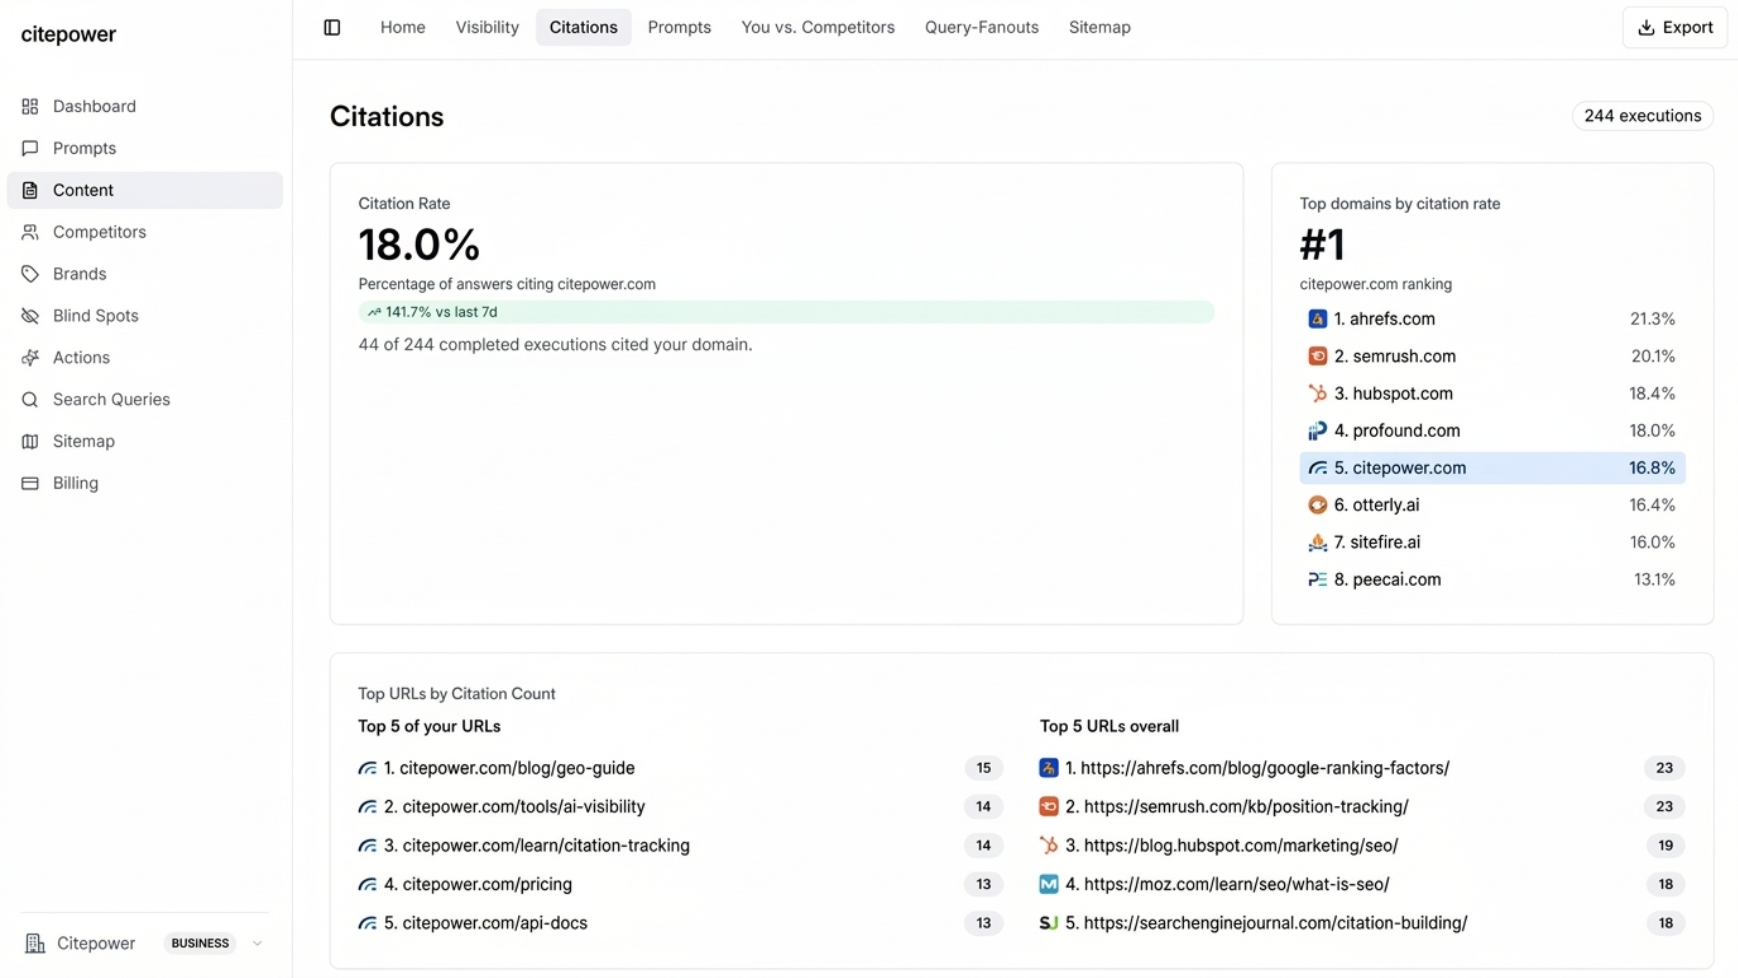Open the Dashboard grid icon
This screenshot has height=978, width=1738.
tap(30, 106)
